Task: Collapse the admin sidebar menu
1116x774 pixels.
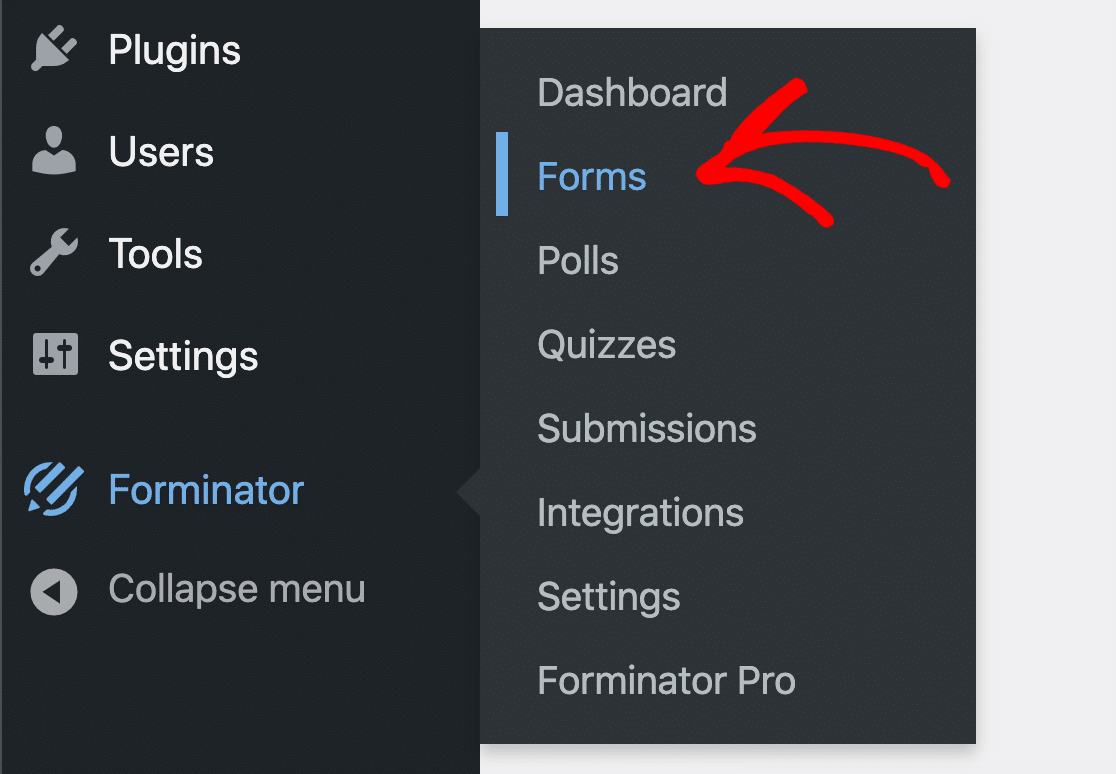Action: click(x=236, y=589)
